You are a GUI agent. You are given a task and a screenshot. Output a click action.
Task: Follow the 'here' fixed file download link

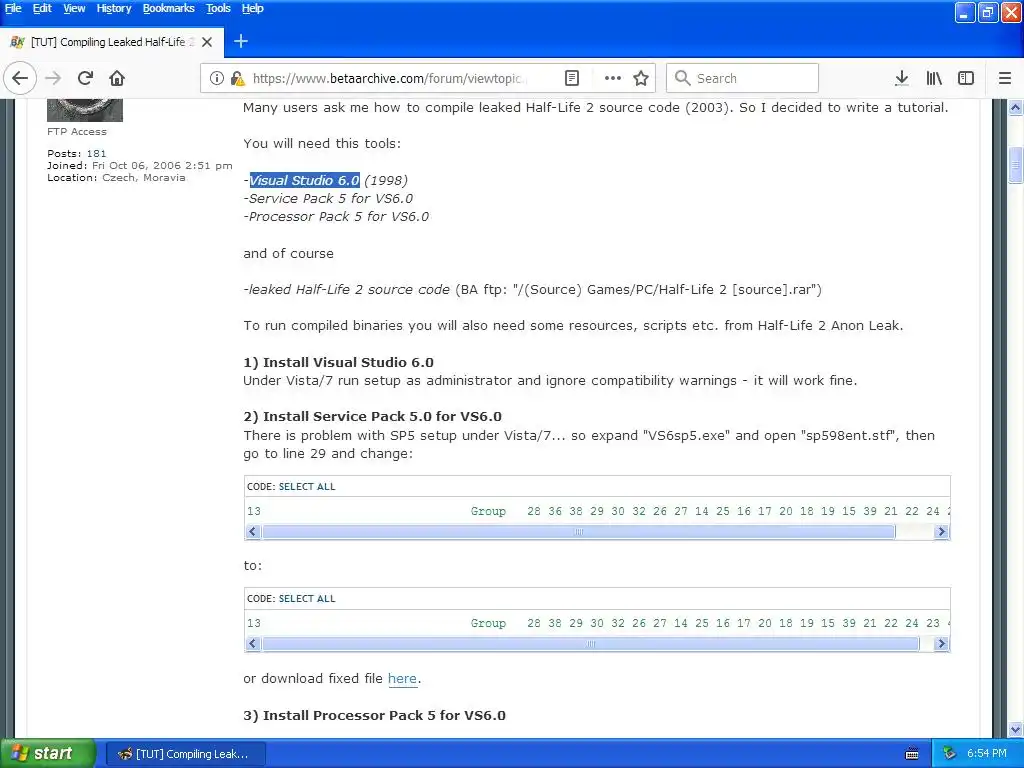click(402, 679)
